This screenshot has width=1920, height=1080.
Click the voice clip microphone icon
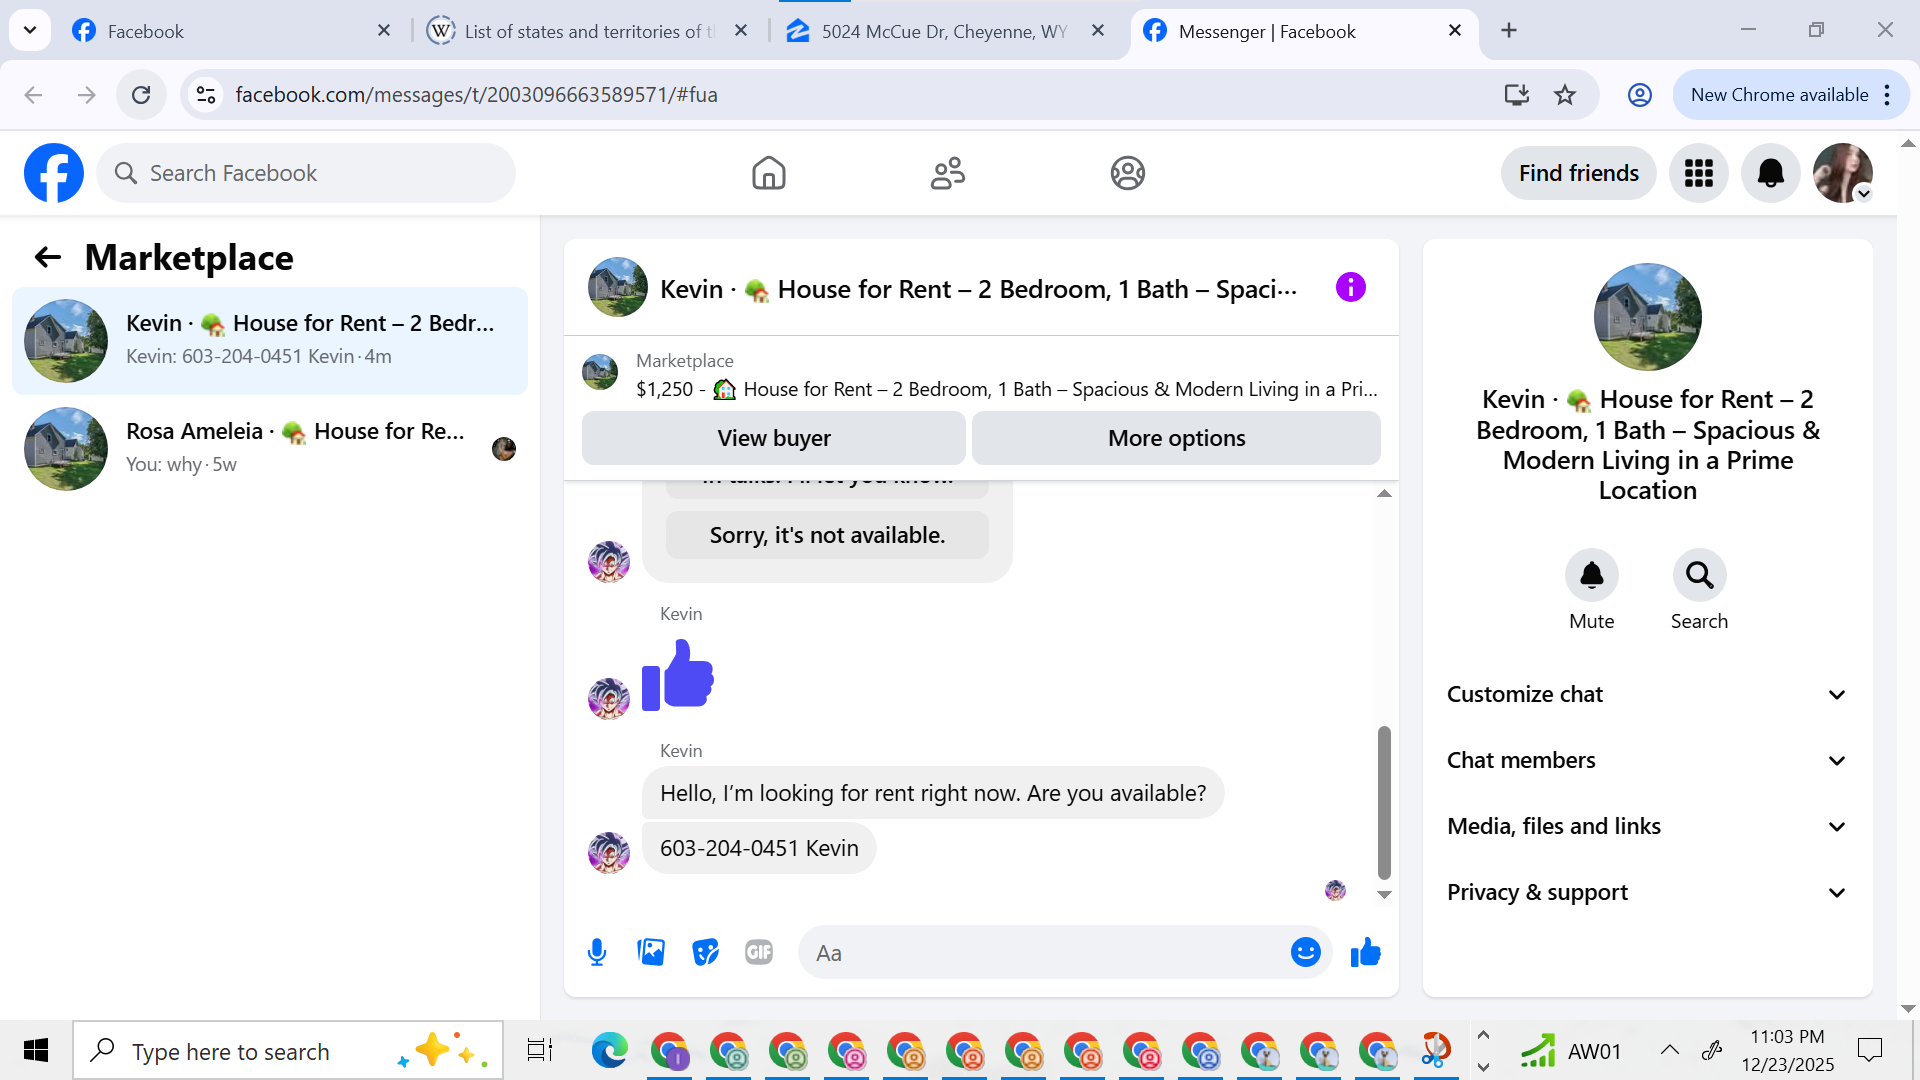point(597,952)
